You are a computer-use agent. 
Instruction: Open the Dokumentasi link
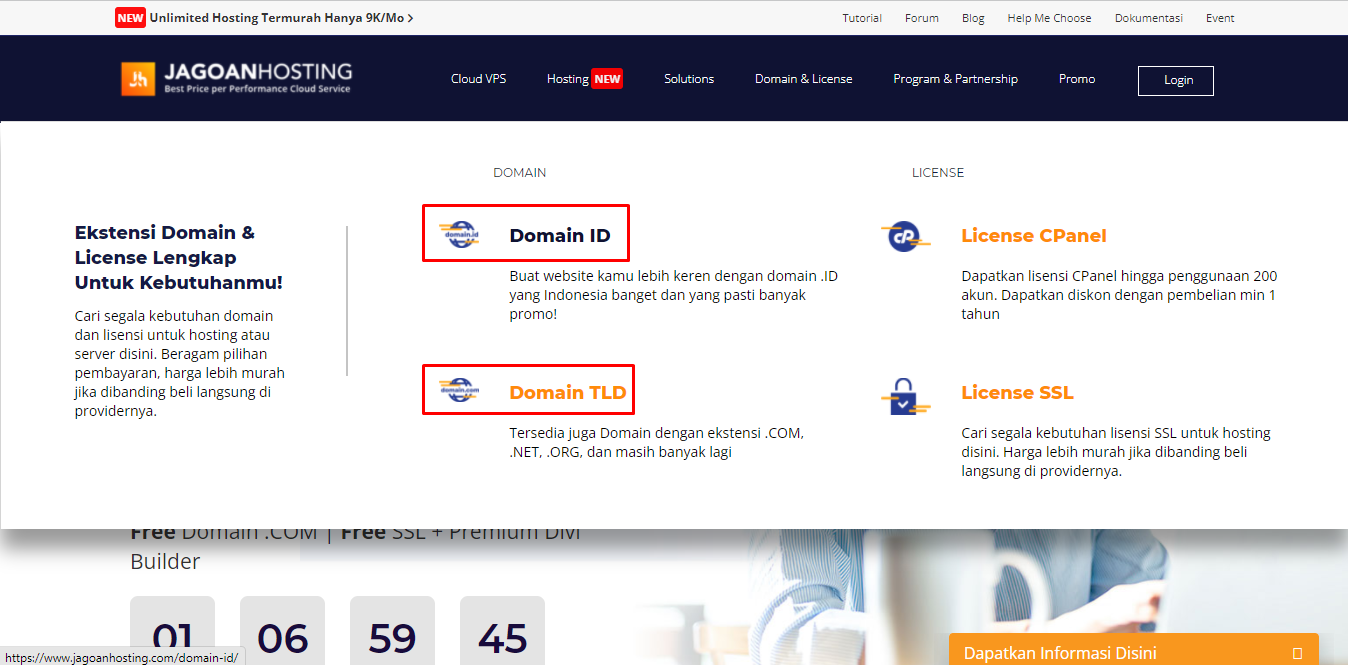(x=1149, y=18)
